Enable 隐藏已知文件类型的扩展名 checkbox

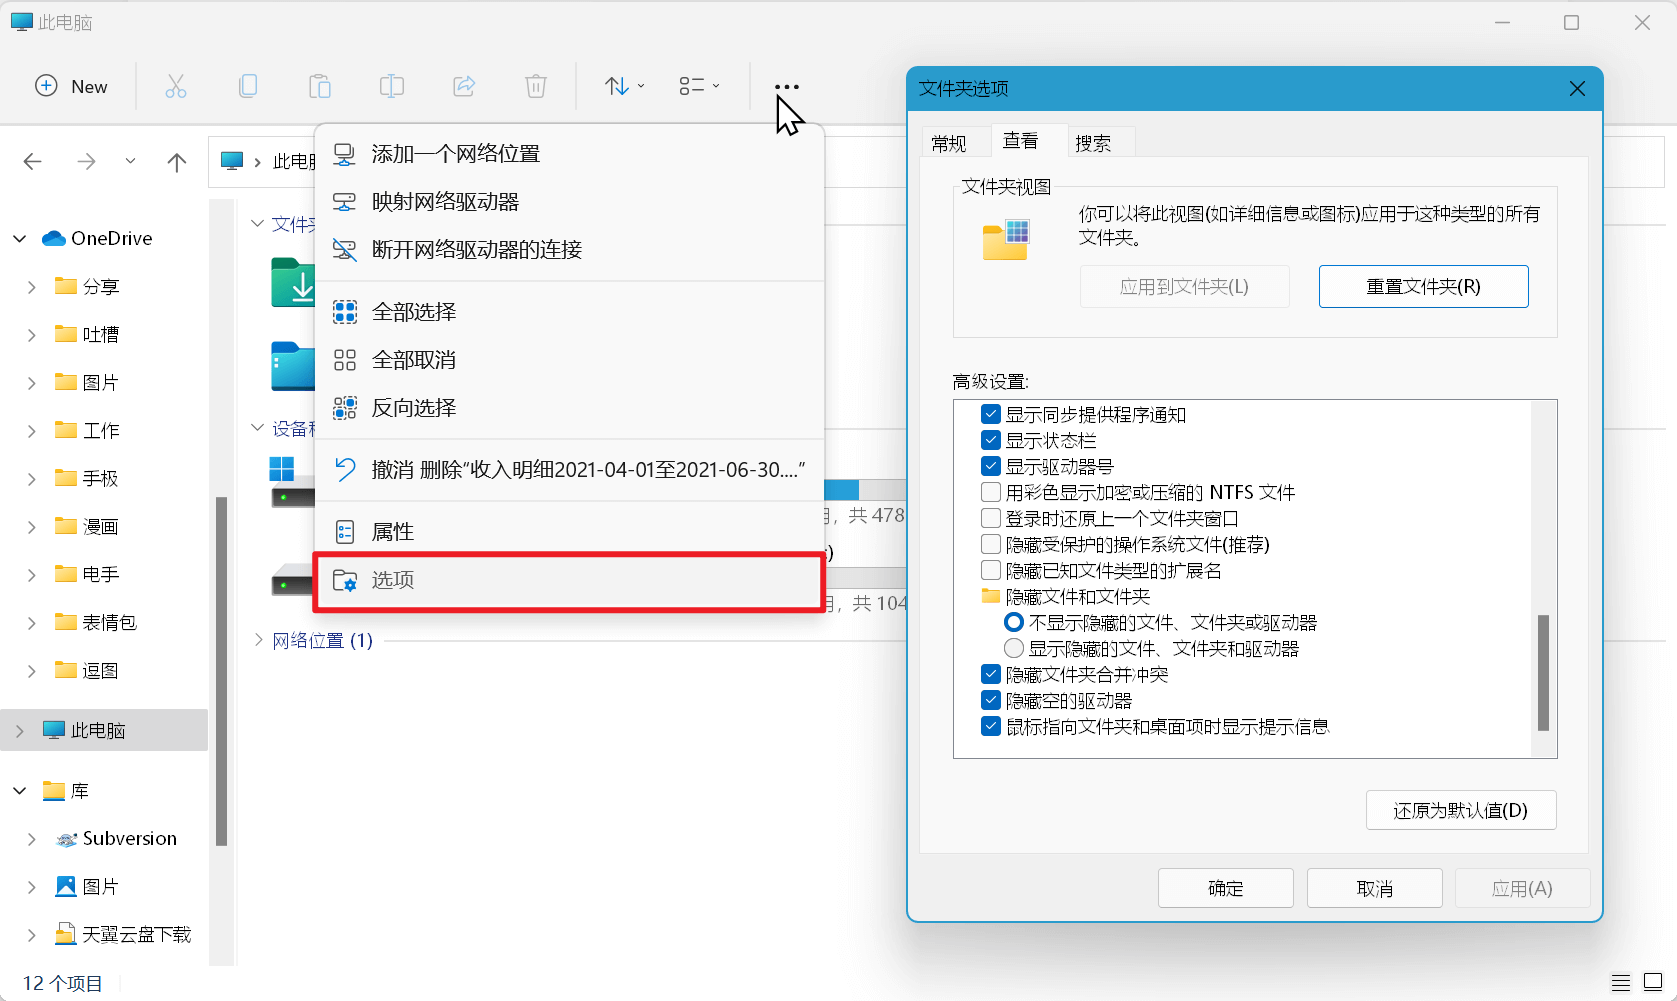point(991,570)
